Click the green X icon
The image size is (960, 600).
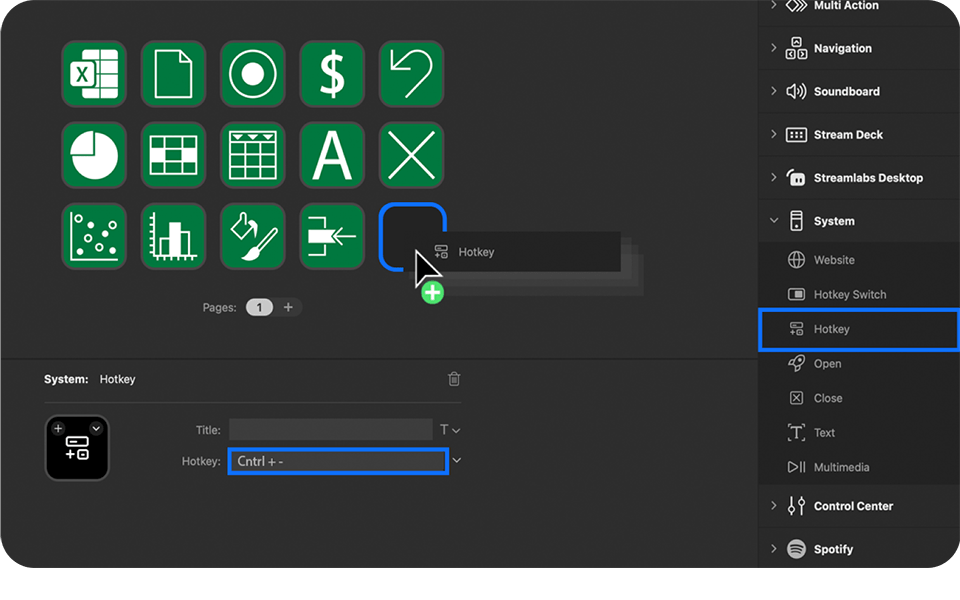[x=411, y=155]
